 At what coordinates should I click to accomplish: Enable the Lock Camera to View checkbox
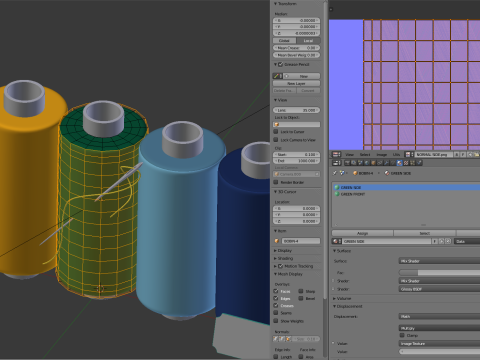(276, 140)
